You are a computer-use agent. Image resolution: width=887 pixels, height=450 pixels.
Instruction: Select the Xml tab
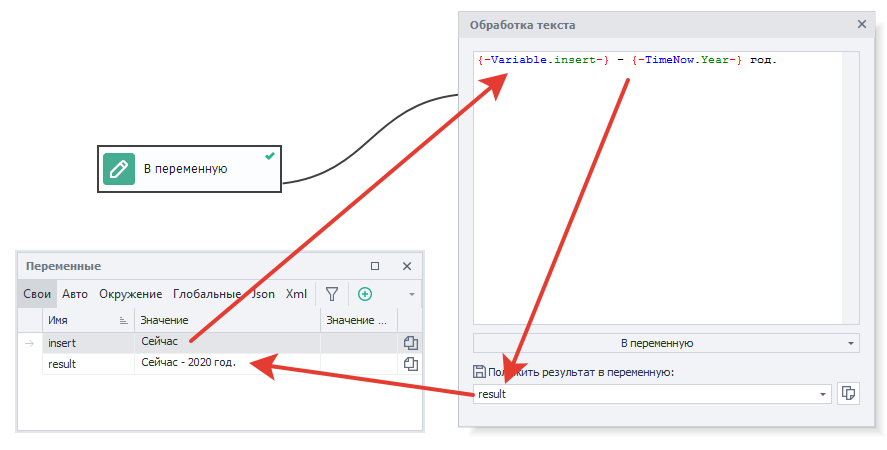click(296, 294)
